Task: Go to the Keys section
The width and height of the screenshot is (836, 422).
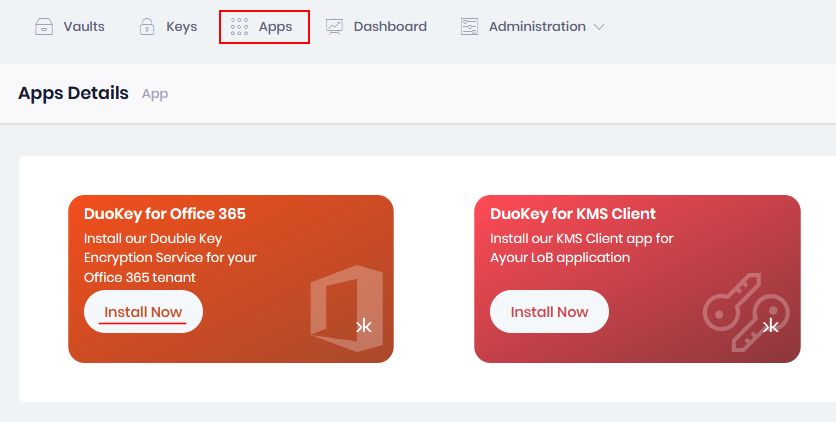Action: pyautogui.click(x=168, y=27)
